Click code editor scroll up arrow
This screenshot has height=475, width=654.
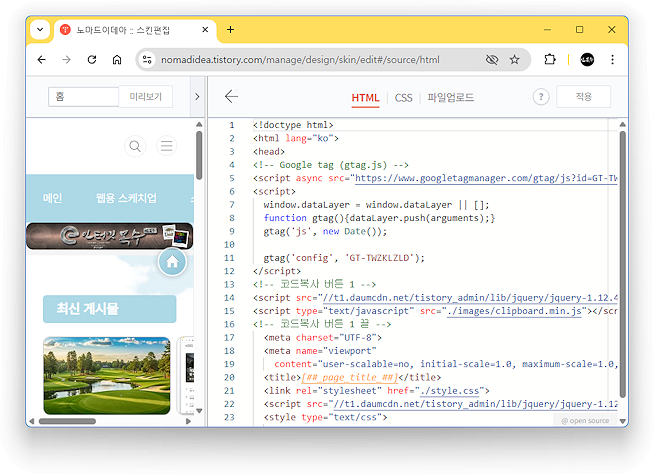coord(622,124)
